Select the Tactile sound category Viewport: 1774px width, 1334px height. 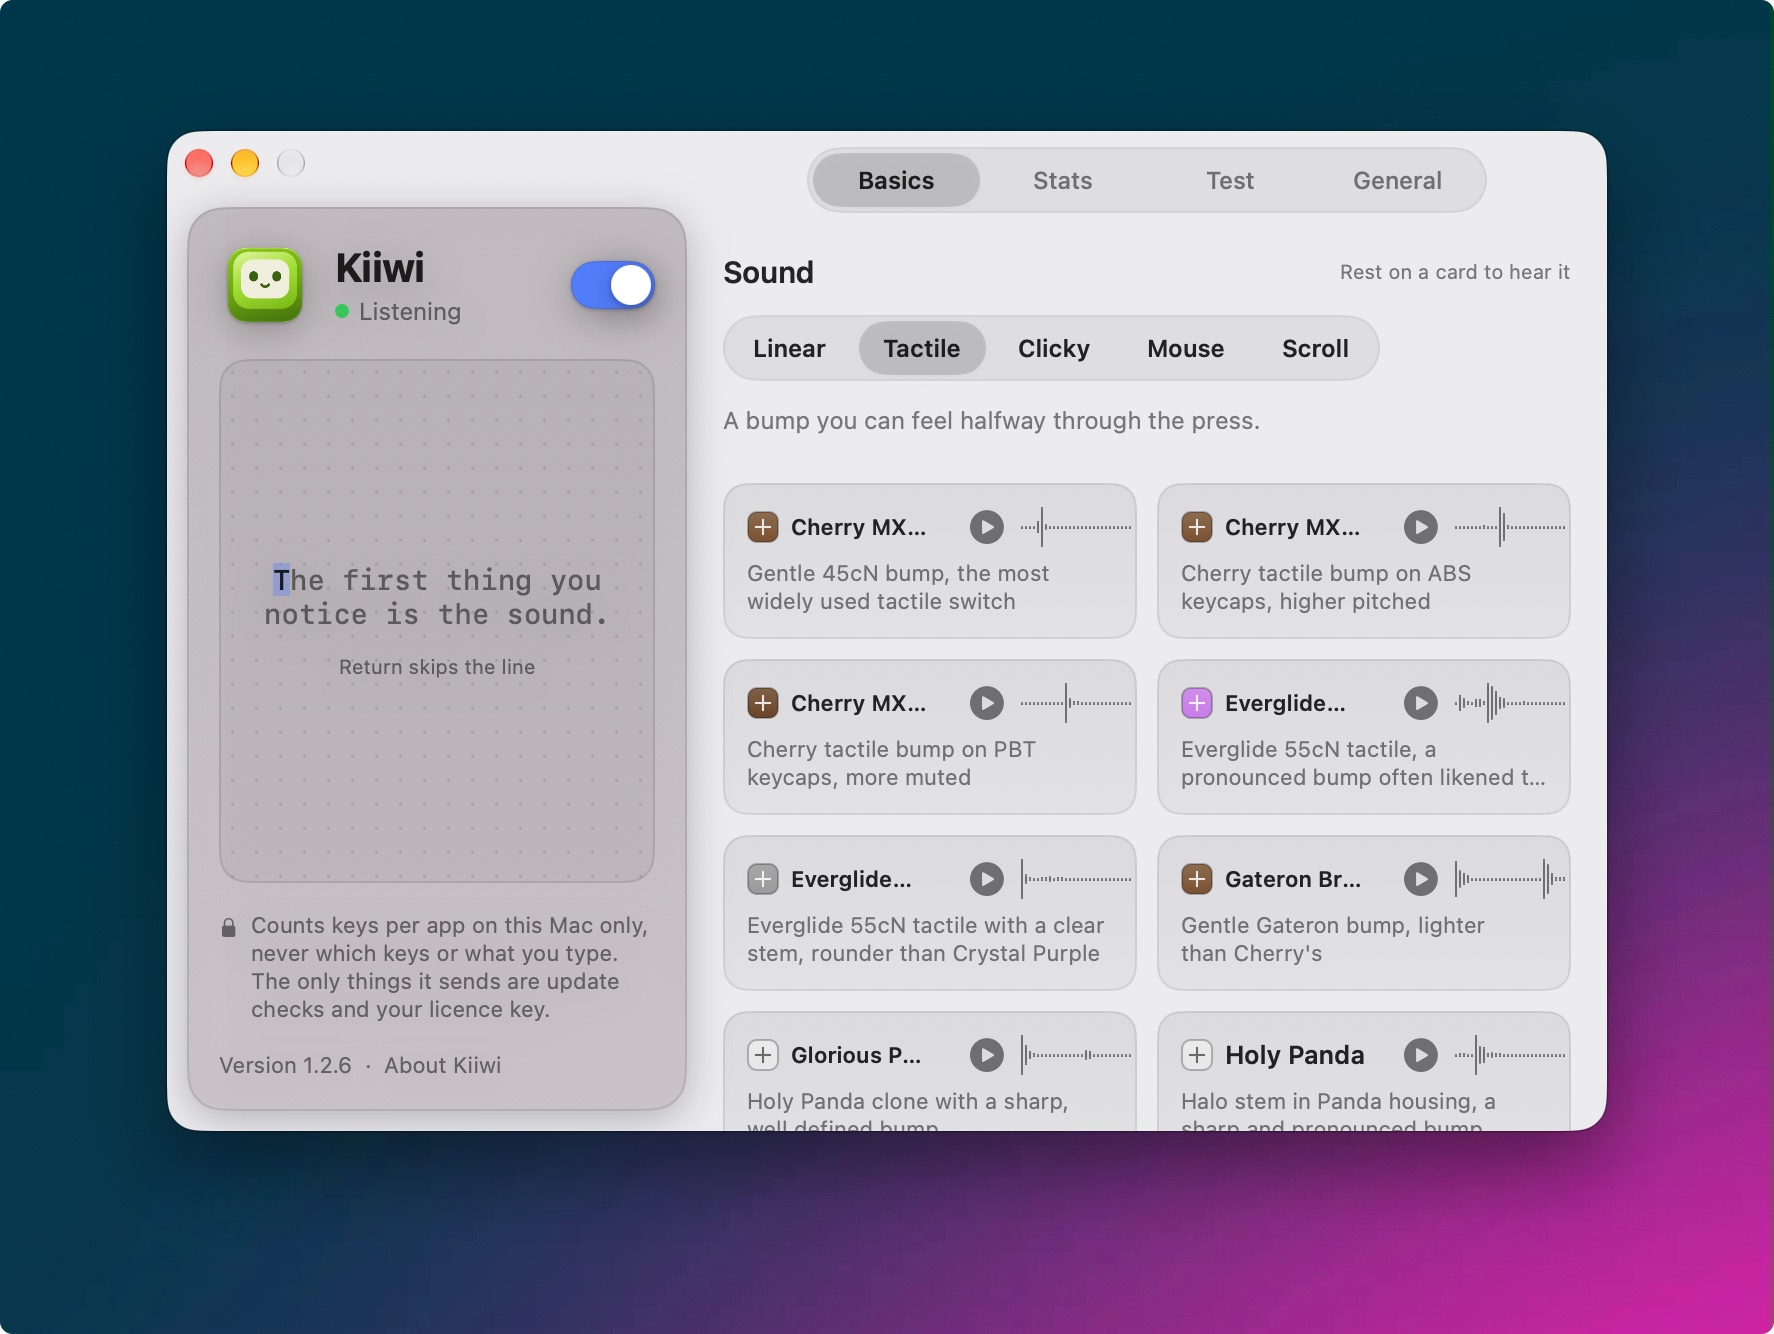point(922,349)
